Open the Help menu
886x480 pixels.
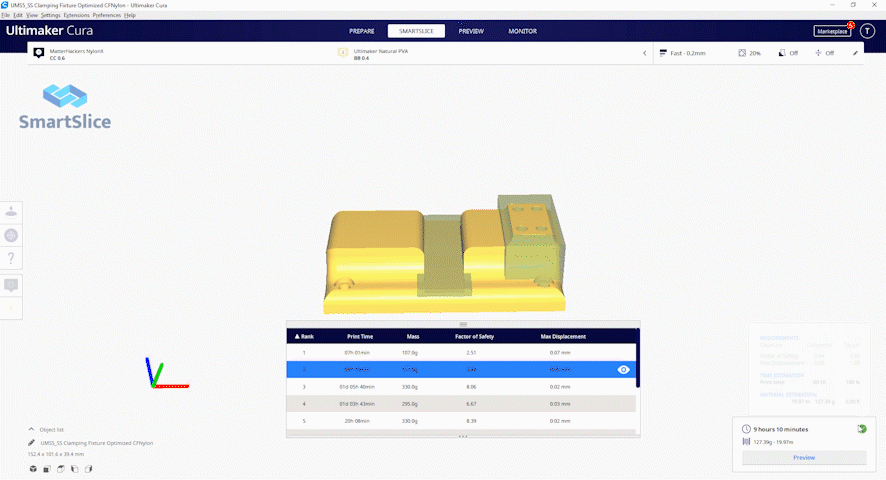tap(130, 15)
